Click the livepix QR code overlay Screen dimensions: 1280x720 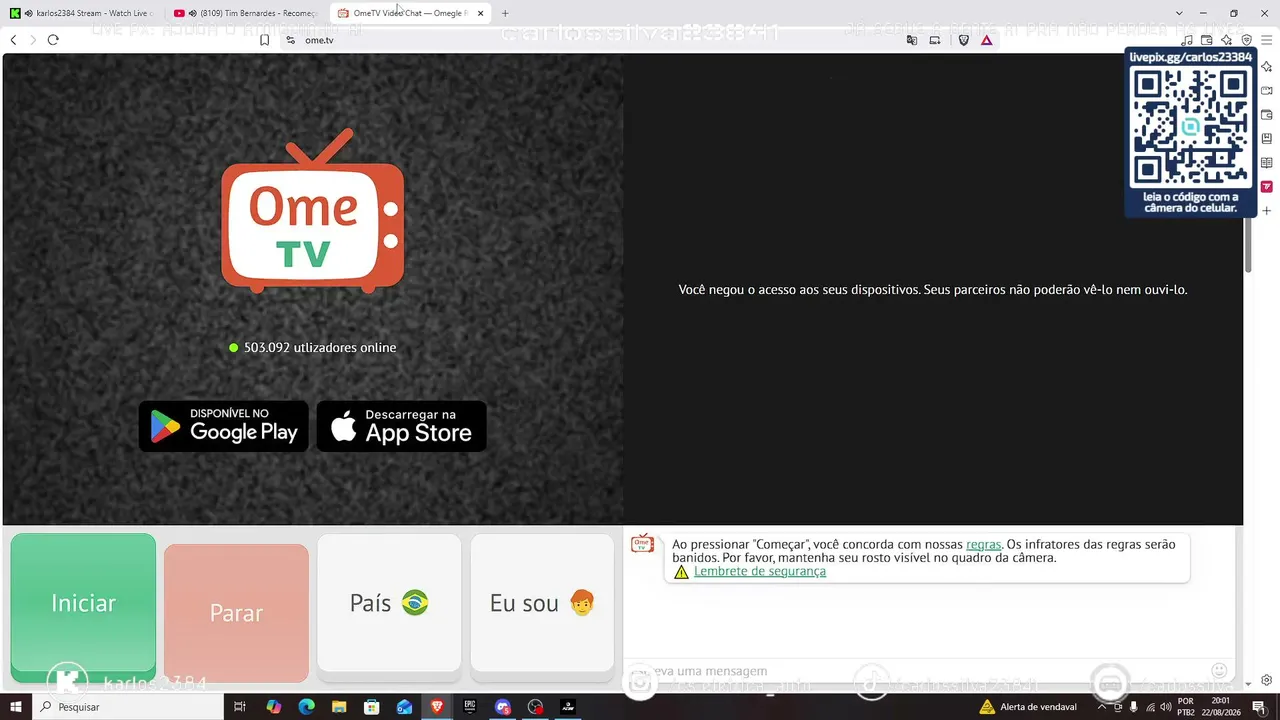coord(1191,131)
